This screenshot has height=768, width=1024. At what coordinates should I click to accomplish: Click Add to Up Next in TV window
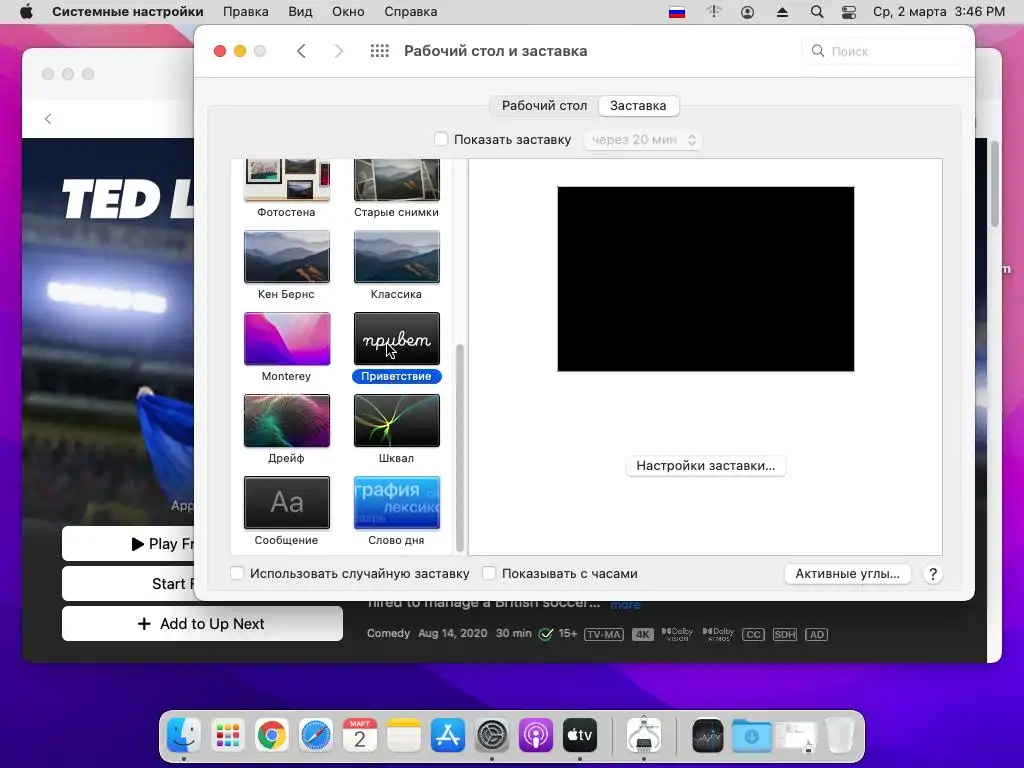[202, 624]
